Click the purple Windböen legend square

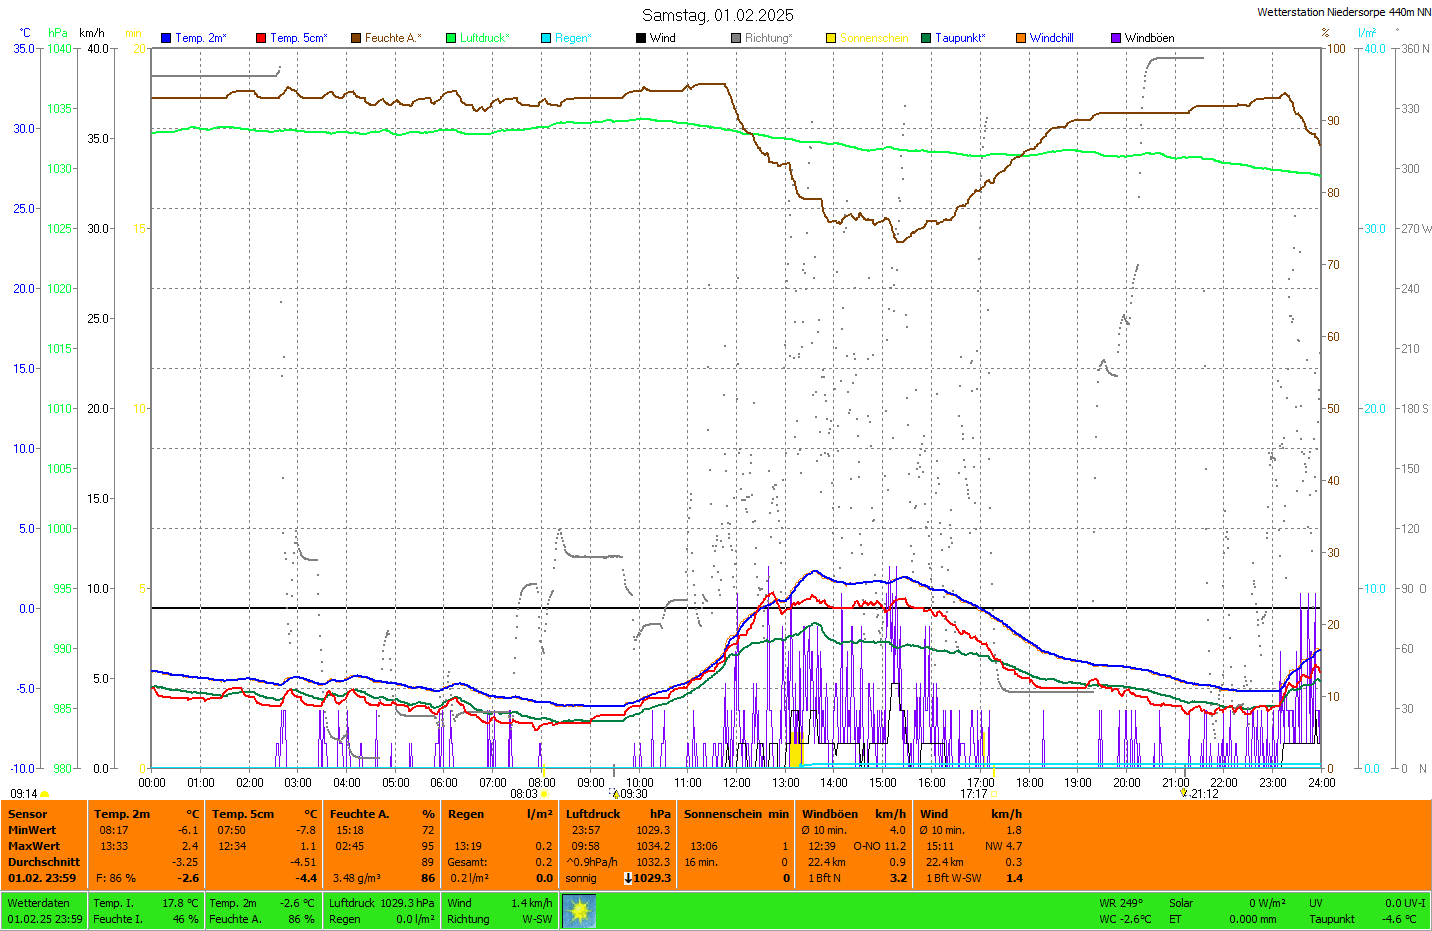[x=1116, y=38]
